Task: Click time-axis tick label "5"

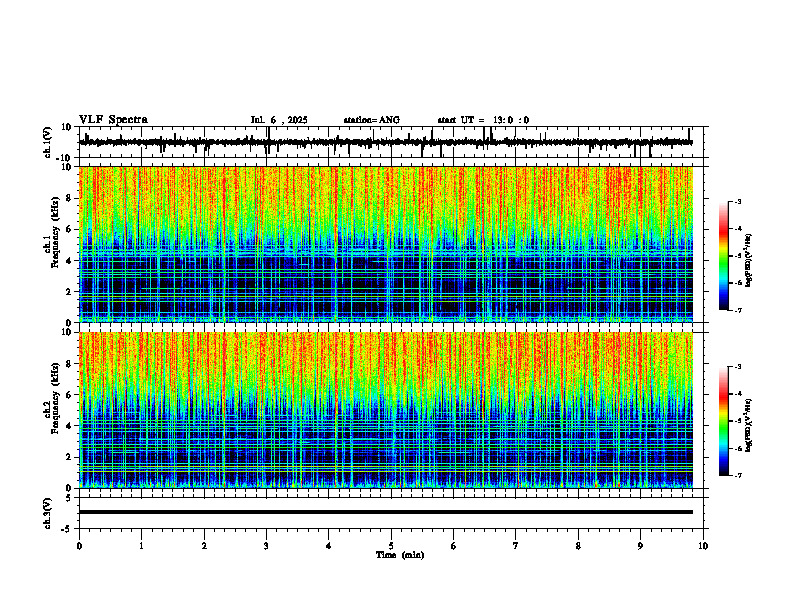Action: click(391, 546)
